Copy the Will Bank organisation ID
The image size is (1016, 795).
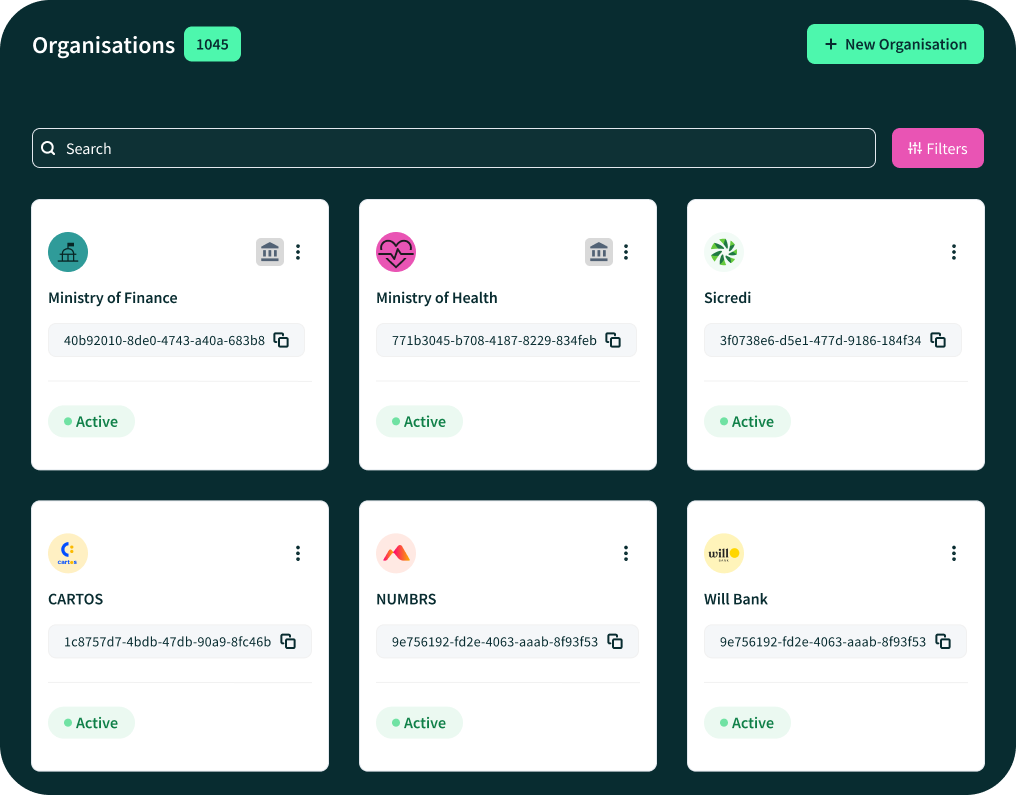click(x=943, y=641)
